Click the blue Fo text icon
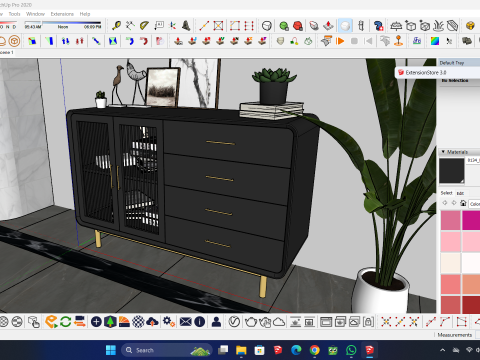Image resolution: width=480 pixels, height=360 pixels. (x=417, y=41)
